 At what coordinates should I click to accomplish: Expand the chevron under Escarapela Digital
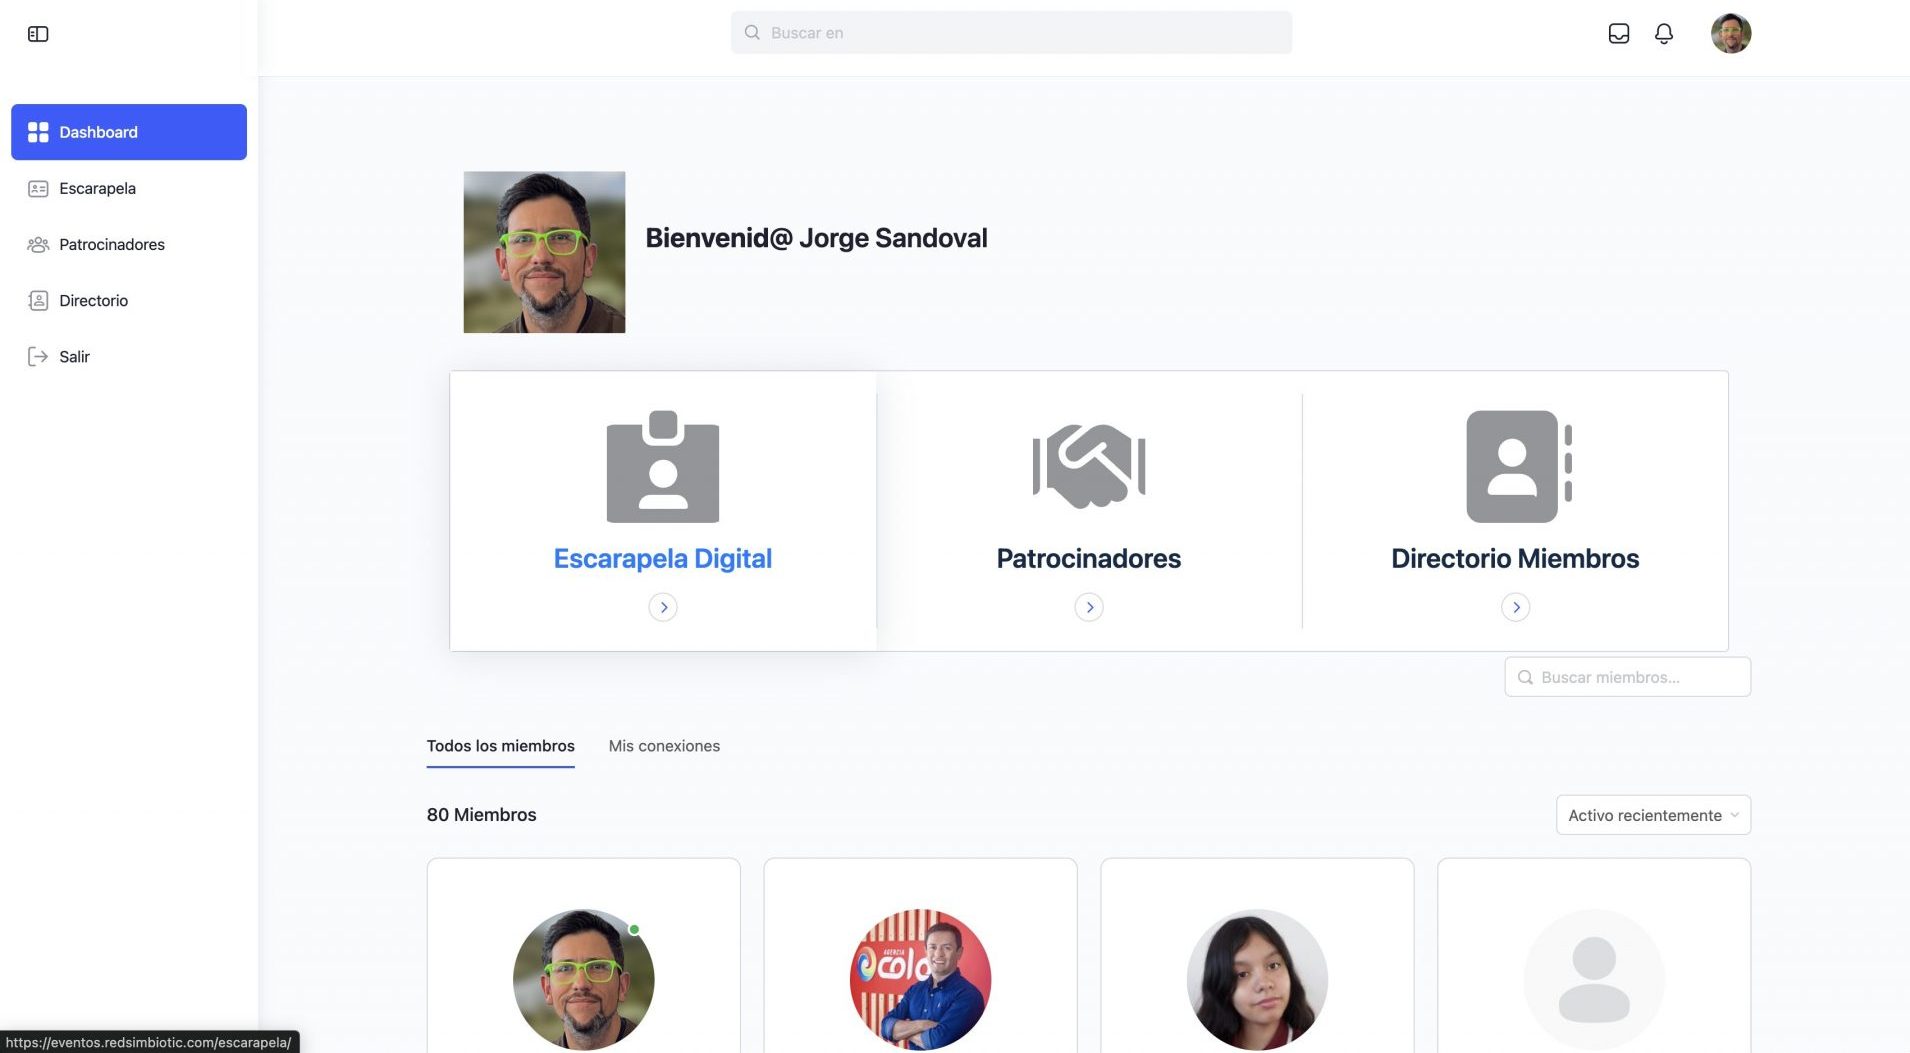pos(662,607)
